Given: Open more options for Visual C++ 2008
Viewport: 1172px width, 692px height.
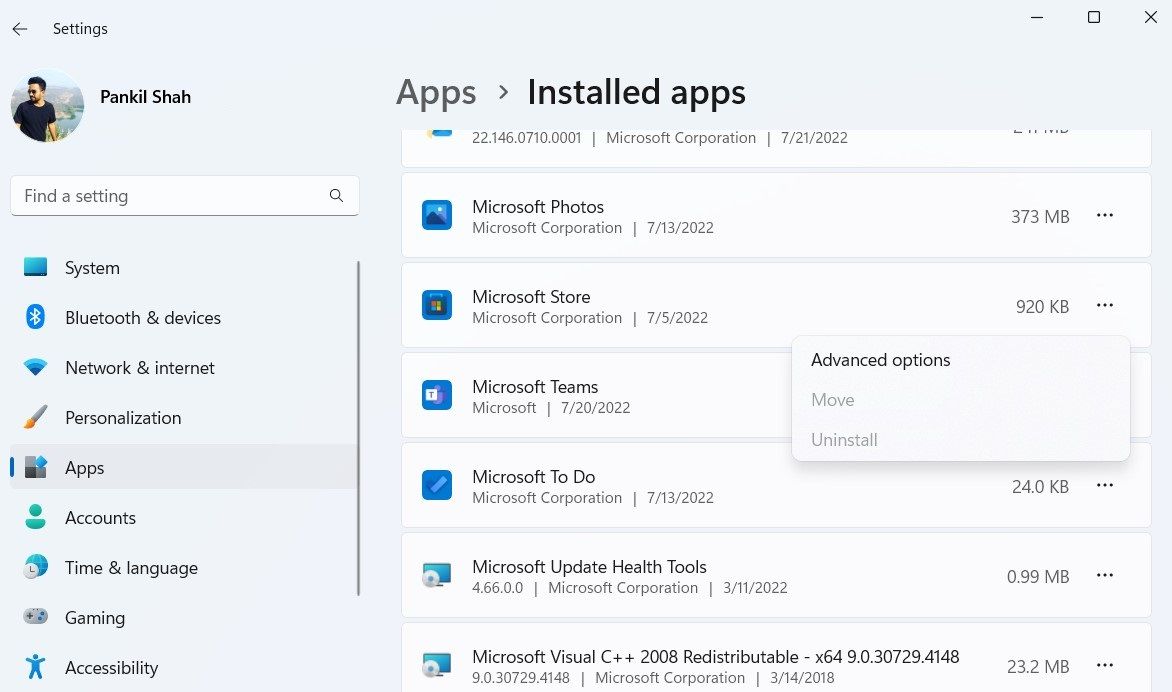Looking at the screenshot, I should click(x=1105, y=665).
